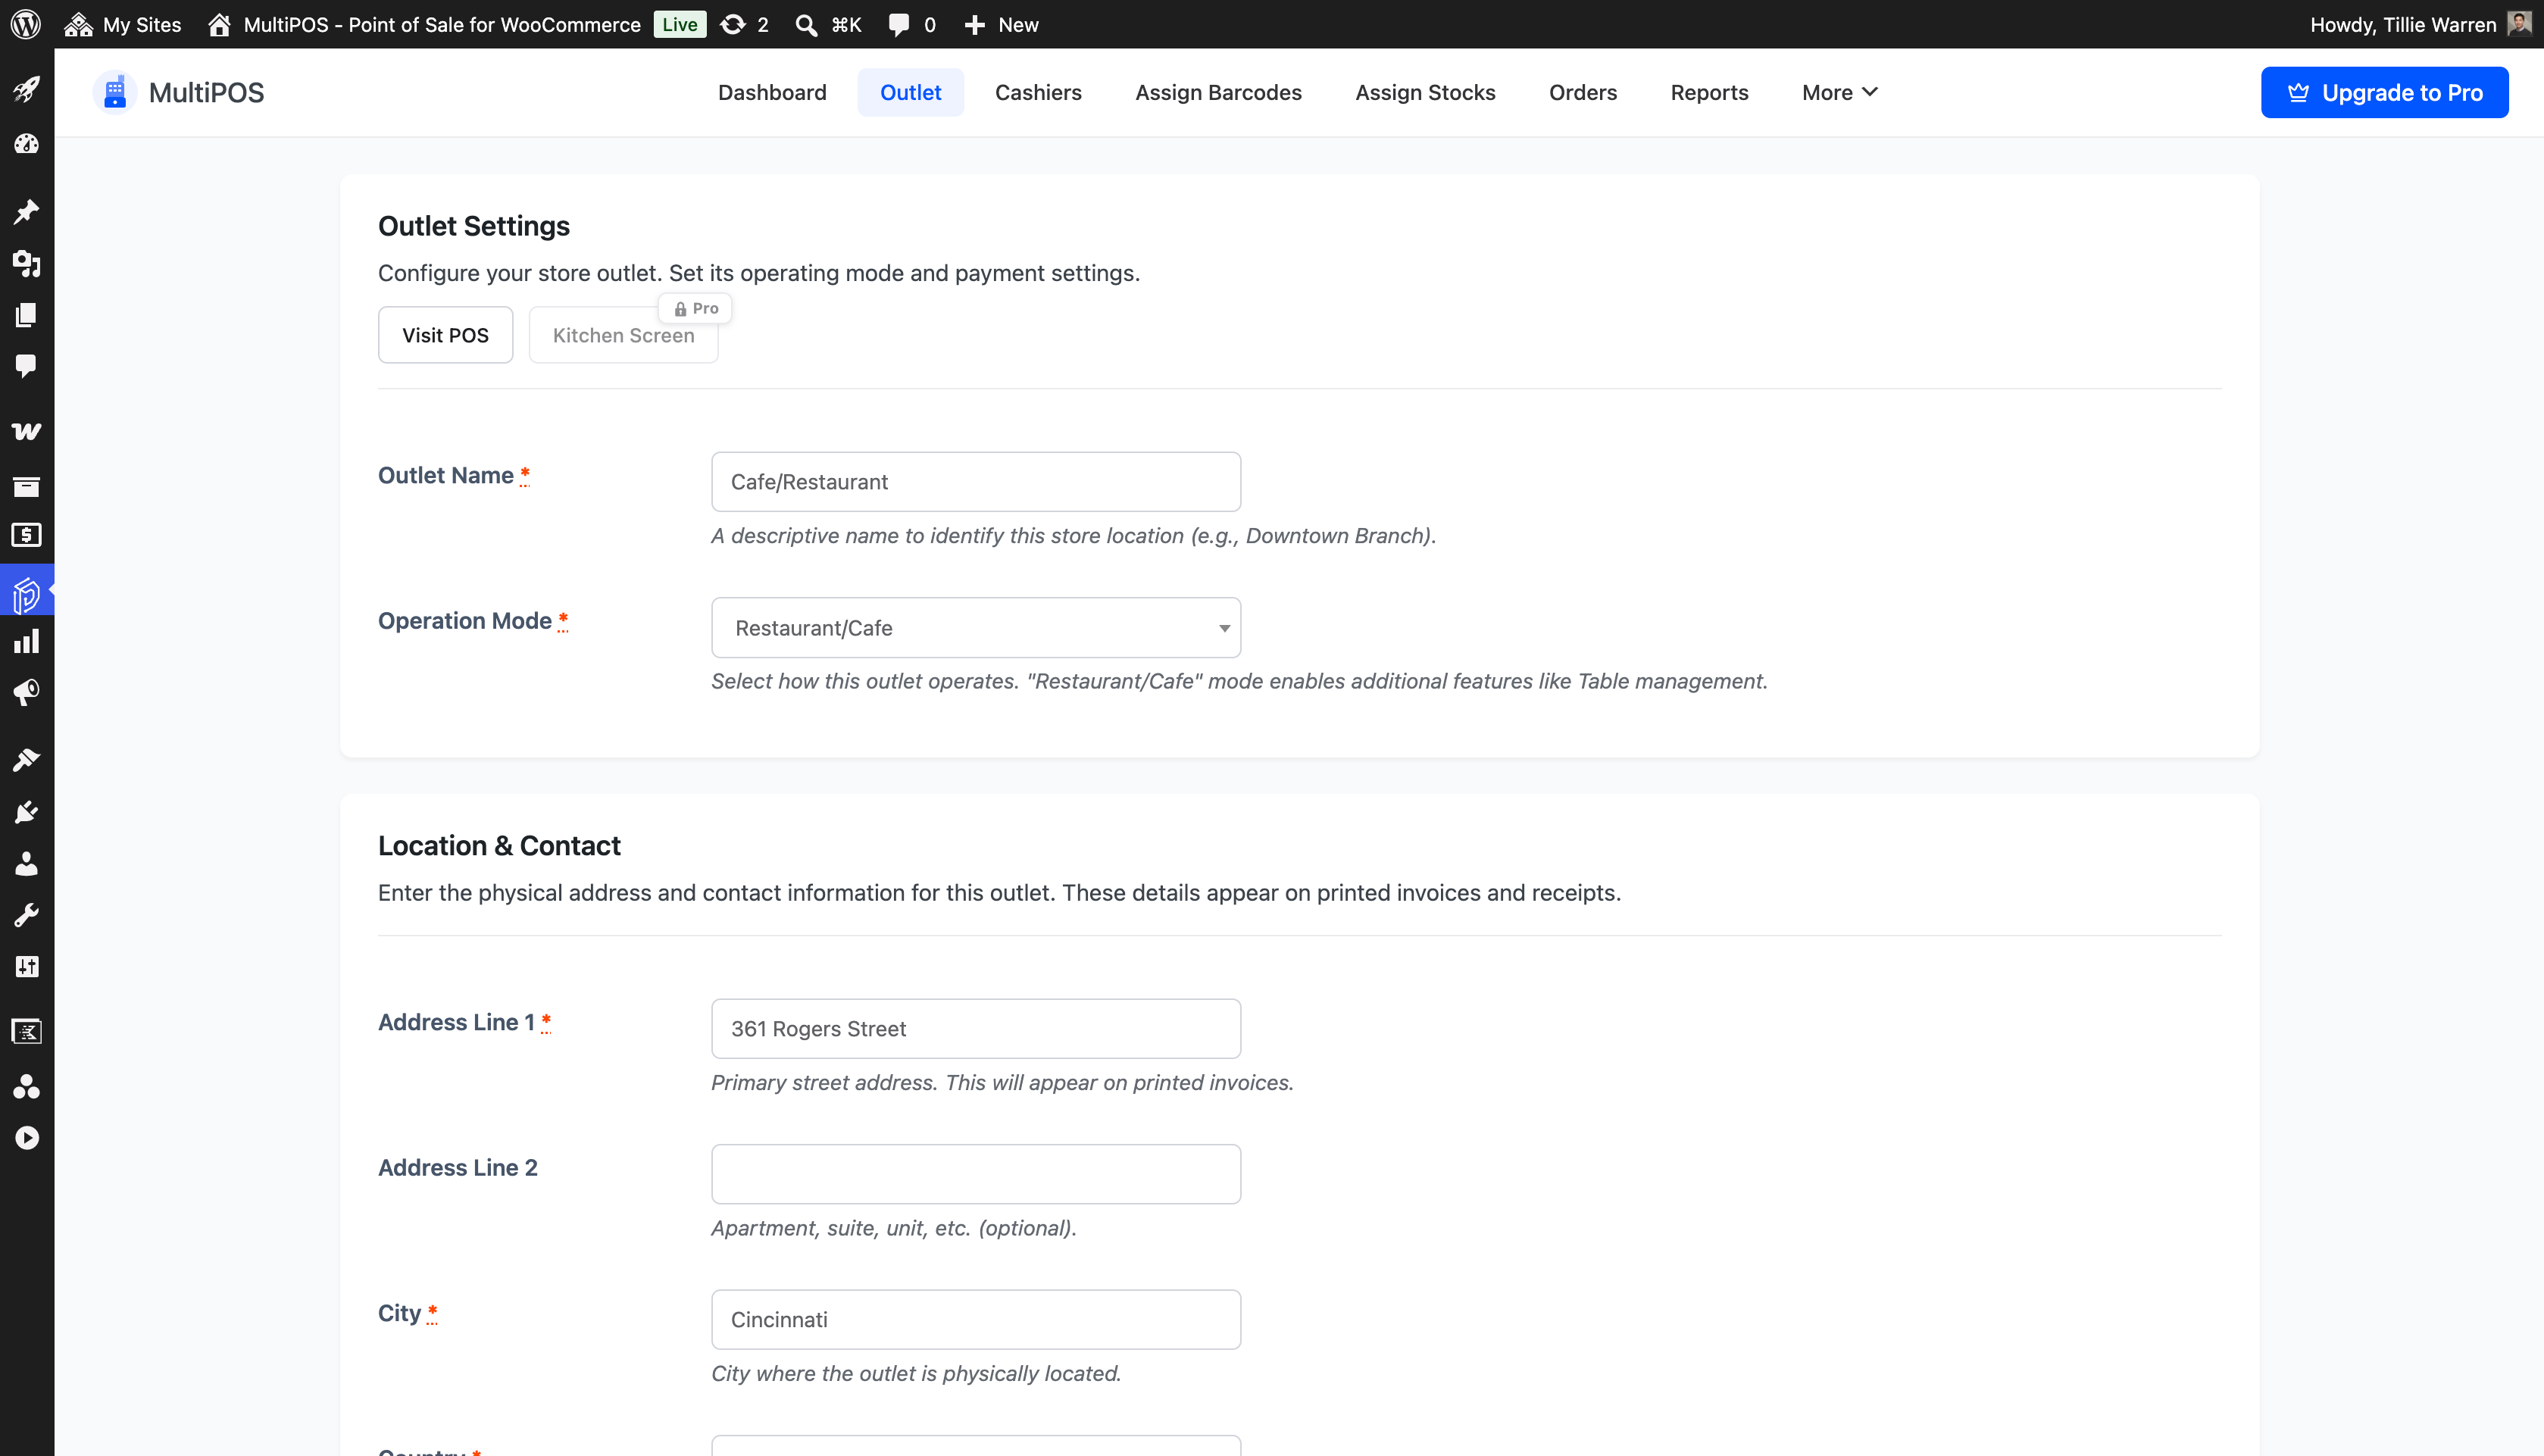Open the Appearance paintbrush sidebar icon
2544x1456 pixels.
(x=26, y=760)
